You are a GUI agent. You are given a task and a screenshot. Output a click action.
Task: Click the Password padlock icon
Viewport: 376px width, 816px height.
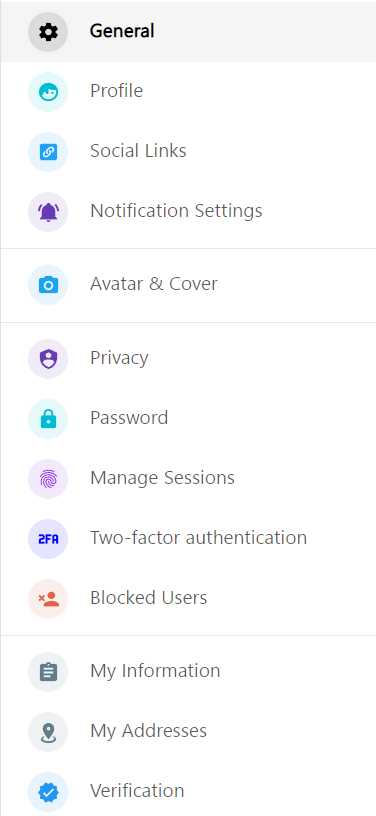point(48,418)
